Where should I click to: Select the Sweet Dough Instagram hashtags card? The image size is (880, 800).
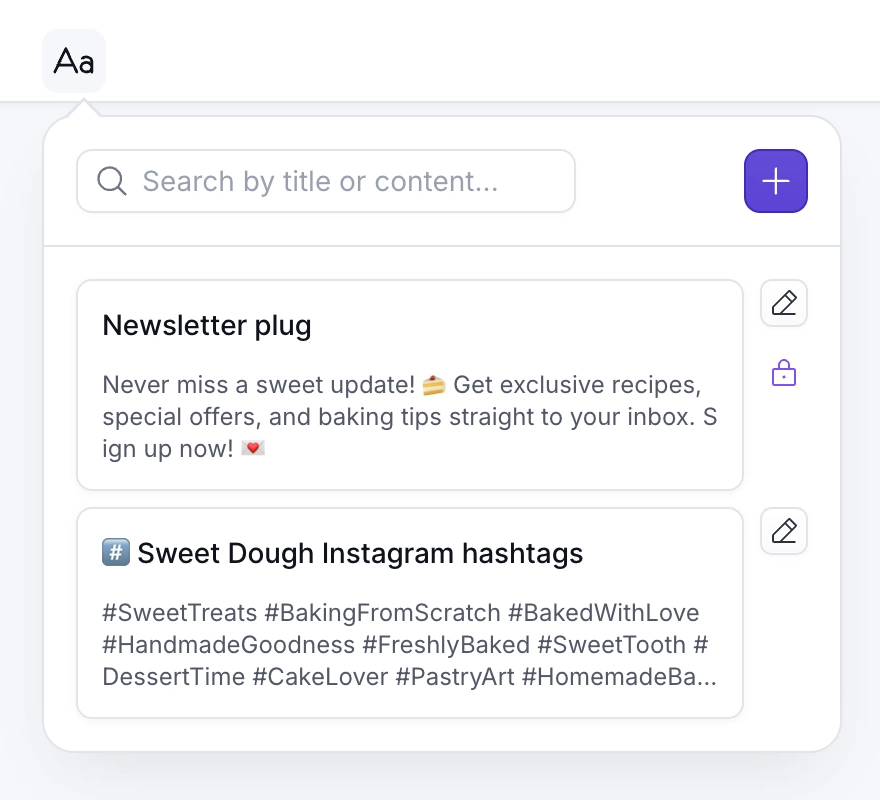410,613
